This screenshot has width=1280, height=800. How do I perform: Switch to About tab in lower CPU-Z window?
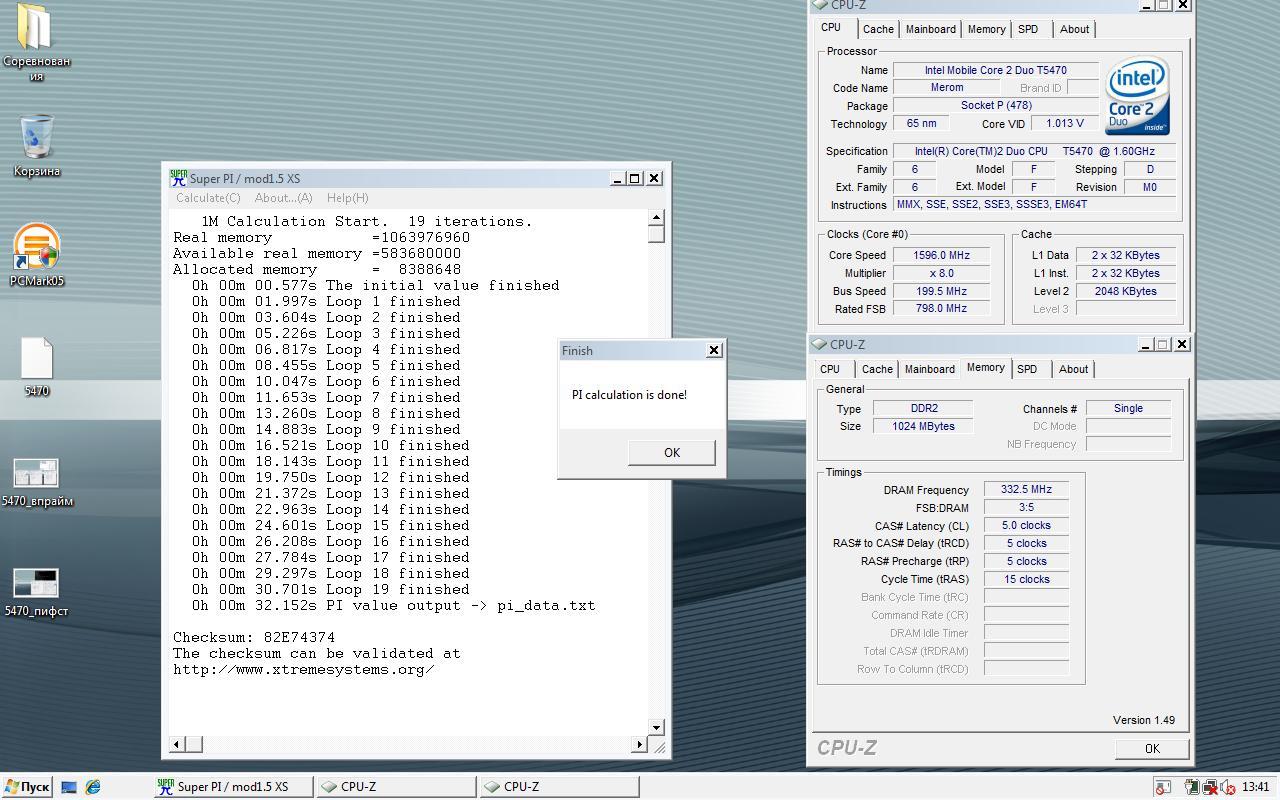[1074, 369]
